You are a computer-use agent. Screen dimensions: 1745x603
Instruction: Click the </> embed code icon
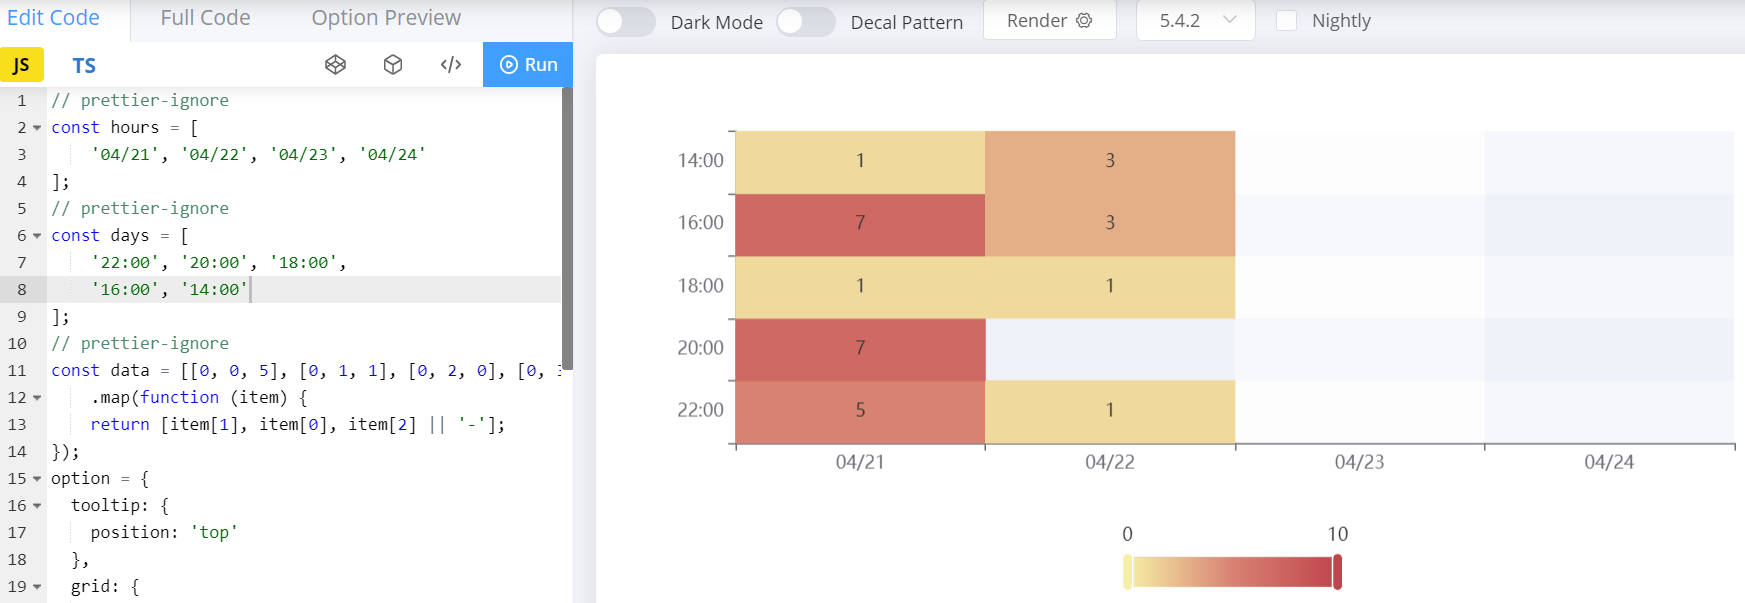pos(451,64)
